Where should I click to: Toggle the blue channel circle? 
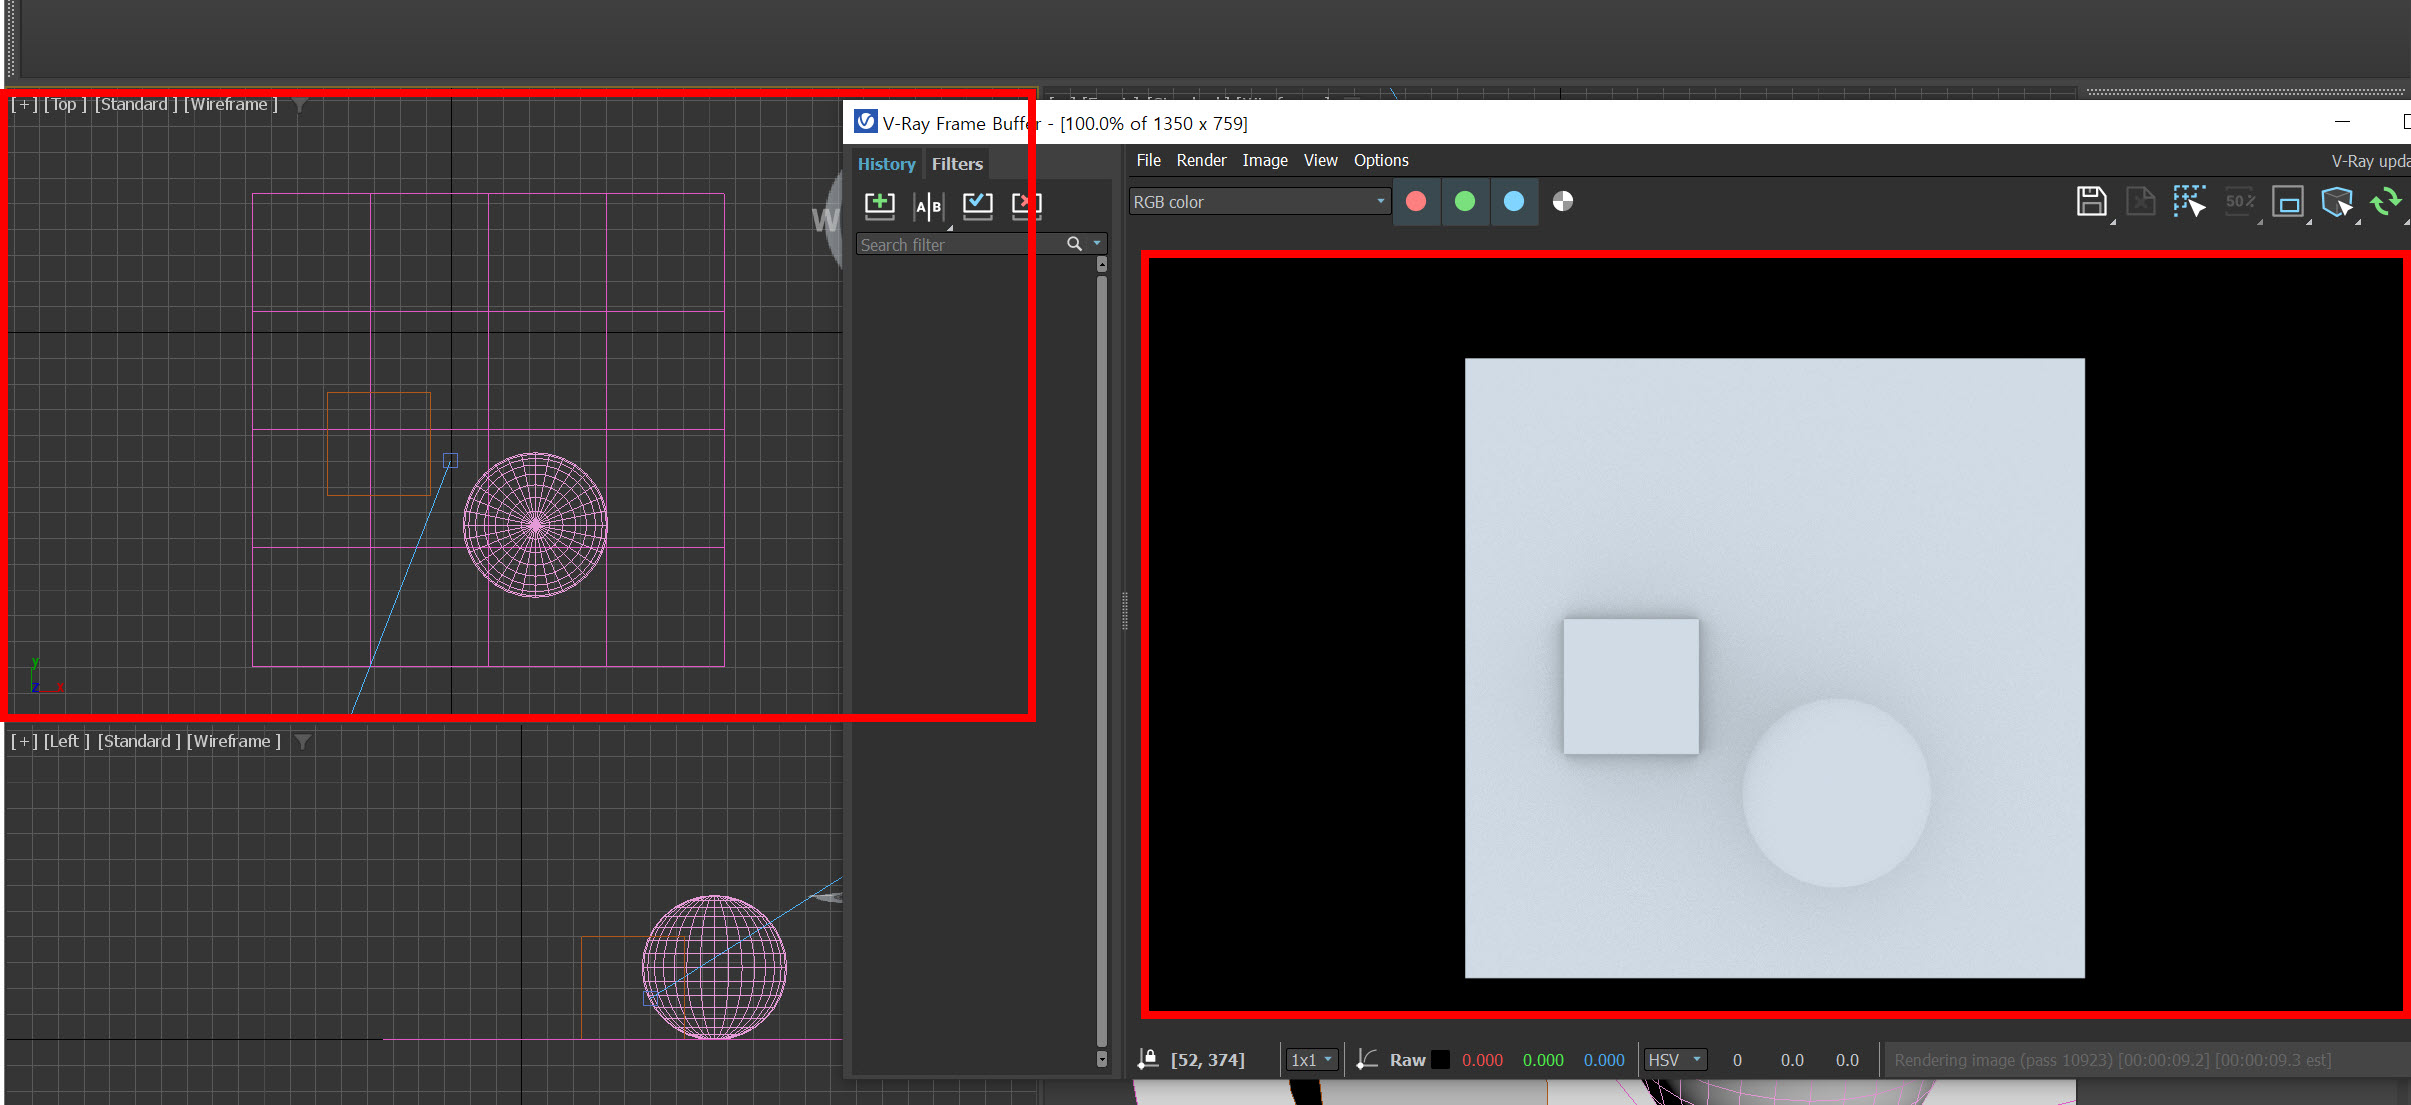1514,202
